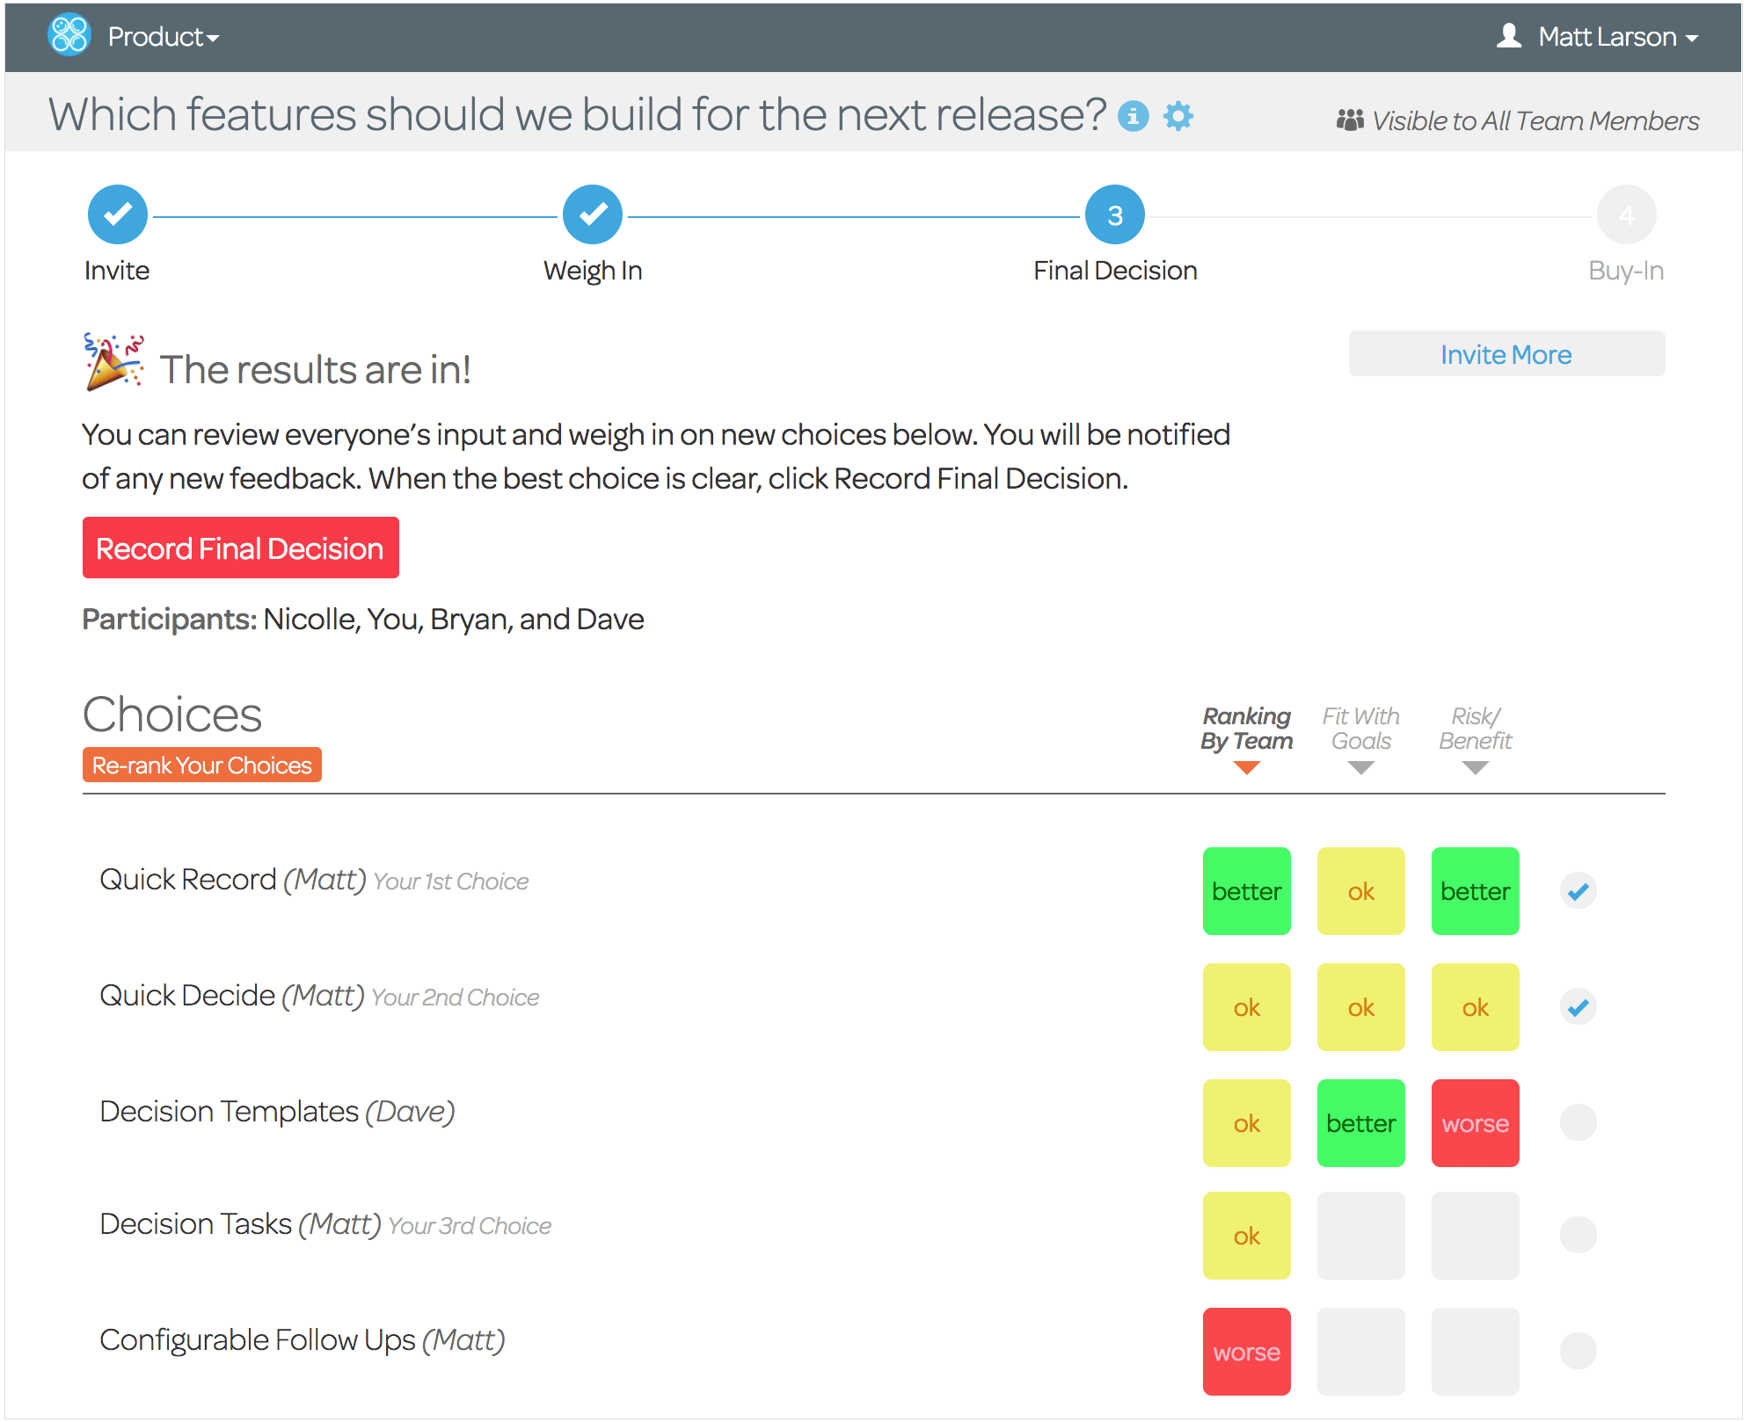Screen dimensions: 1750x1422
Task: Click the completed Invite step checkmark
Action: pyautogui.click(x=117, y=213)
